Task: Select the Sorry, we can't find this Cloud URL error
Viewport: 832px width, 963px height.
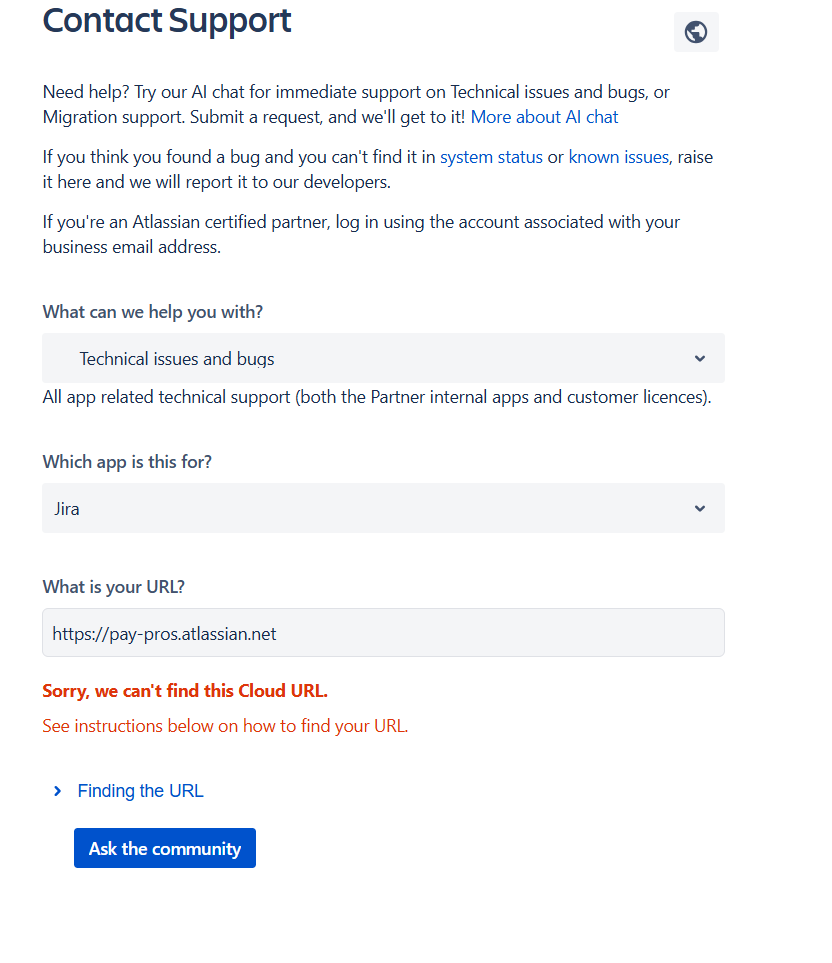Action: coord(185,691)
